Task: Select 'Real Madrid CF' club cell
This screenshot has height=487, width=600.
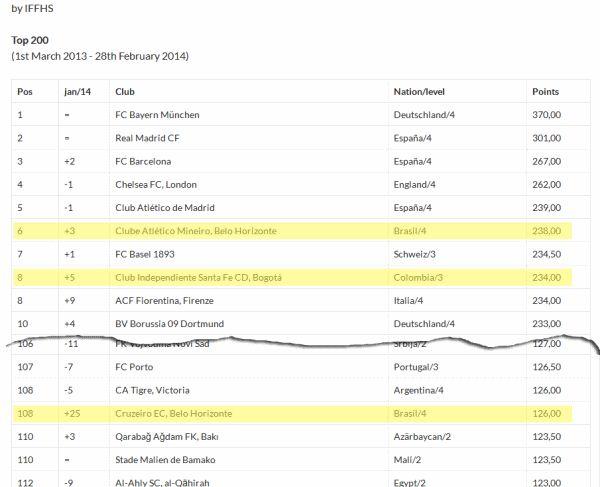Action: [x=147, y=138]
